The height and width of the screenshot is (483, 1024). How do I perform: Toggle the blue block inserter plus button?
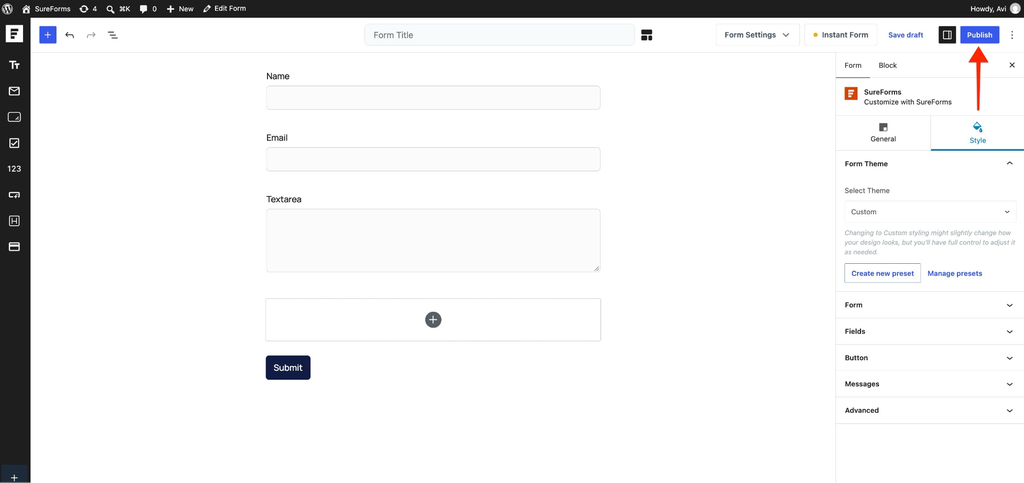pyautogui.click(x=48, y=35)
